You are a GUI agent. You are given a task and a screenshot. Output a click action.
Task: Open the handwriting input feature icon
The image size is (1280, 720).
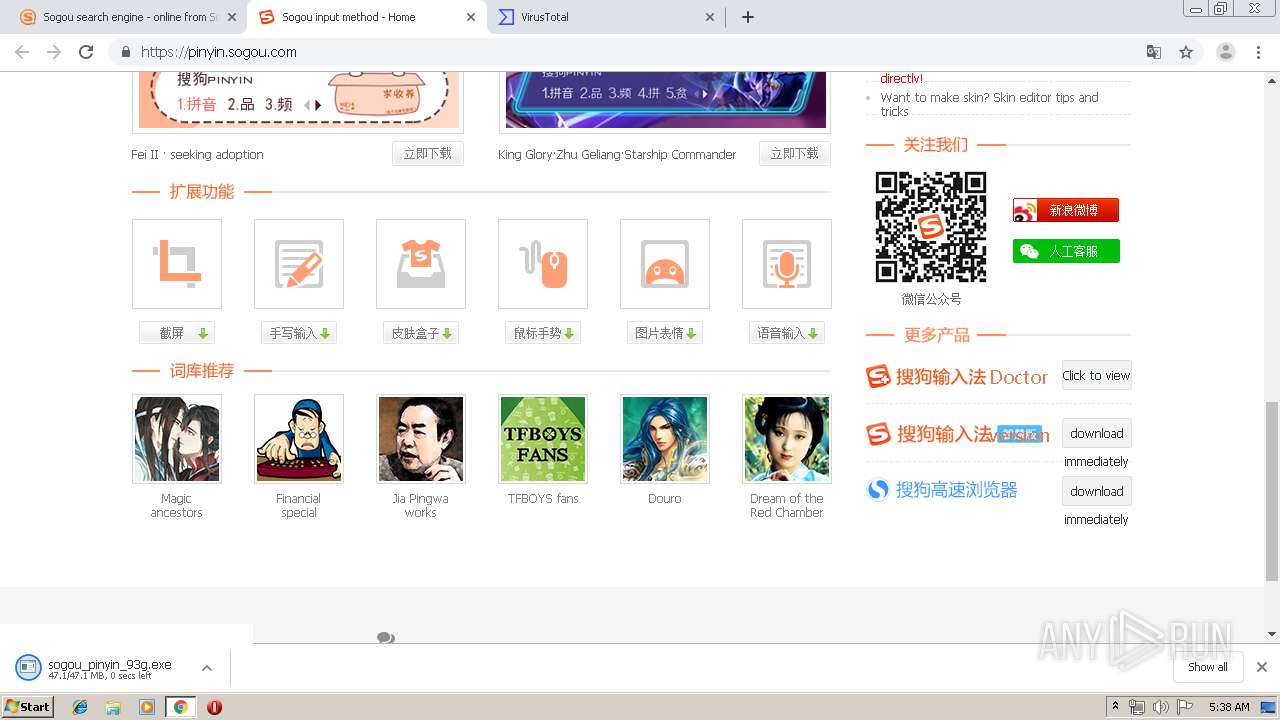(x=299, y=264)
